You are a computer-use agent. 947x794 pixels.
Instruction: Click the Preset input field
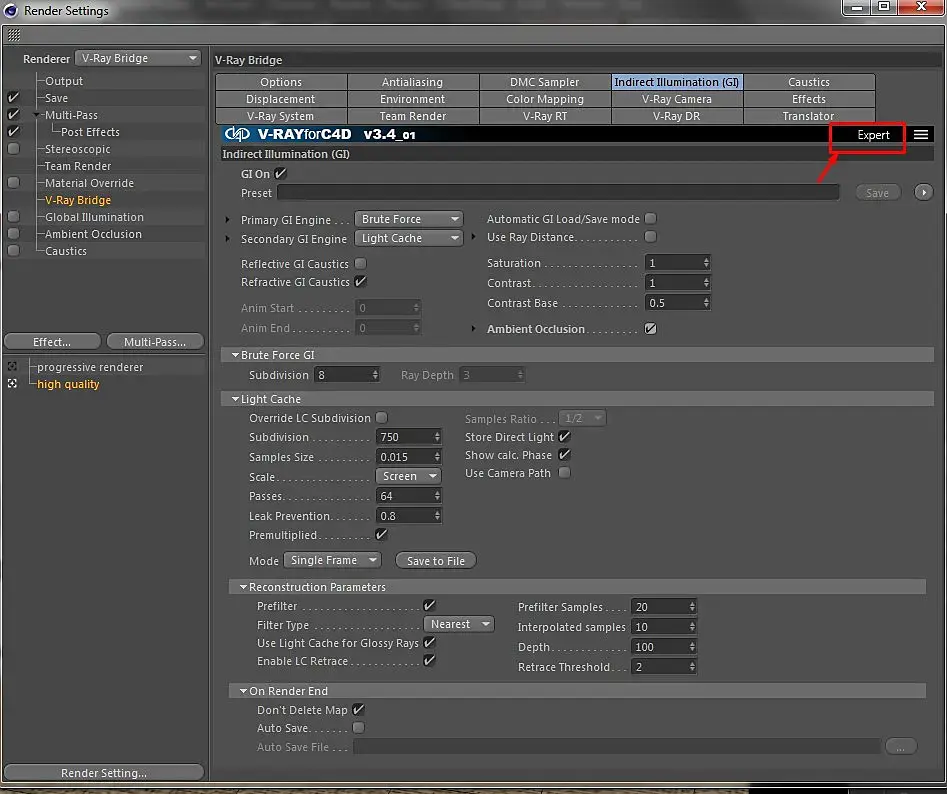558,193
